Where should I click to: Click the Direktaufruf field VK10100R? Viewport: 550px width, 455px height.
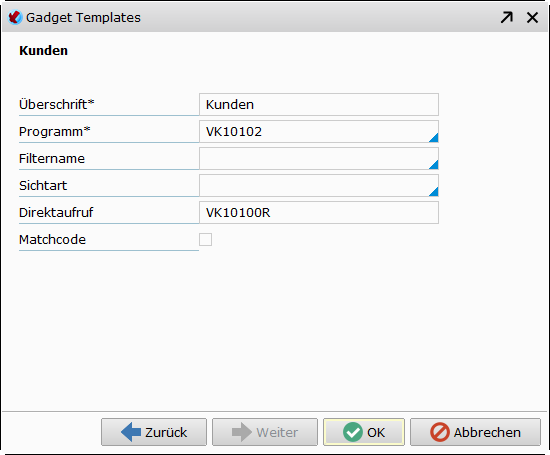click(319, 213)
